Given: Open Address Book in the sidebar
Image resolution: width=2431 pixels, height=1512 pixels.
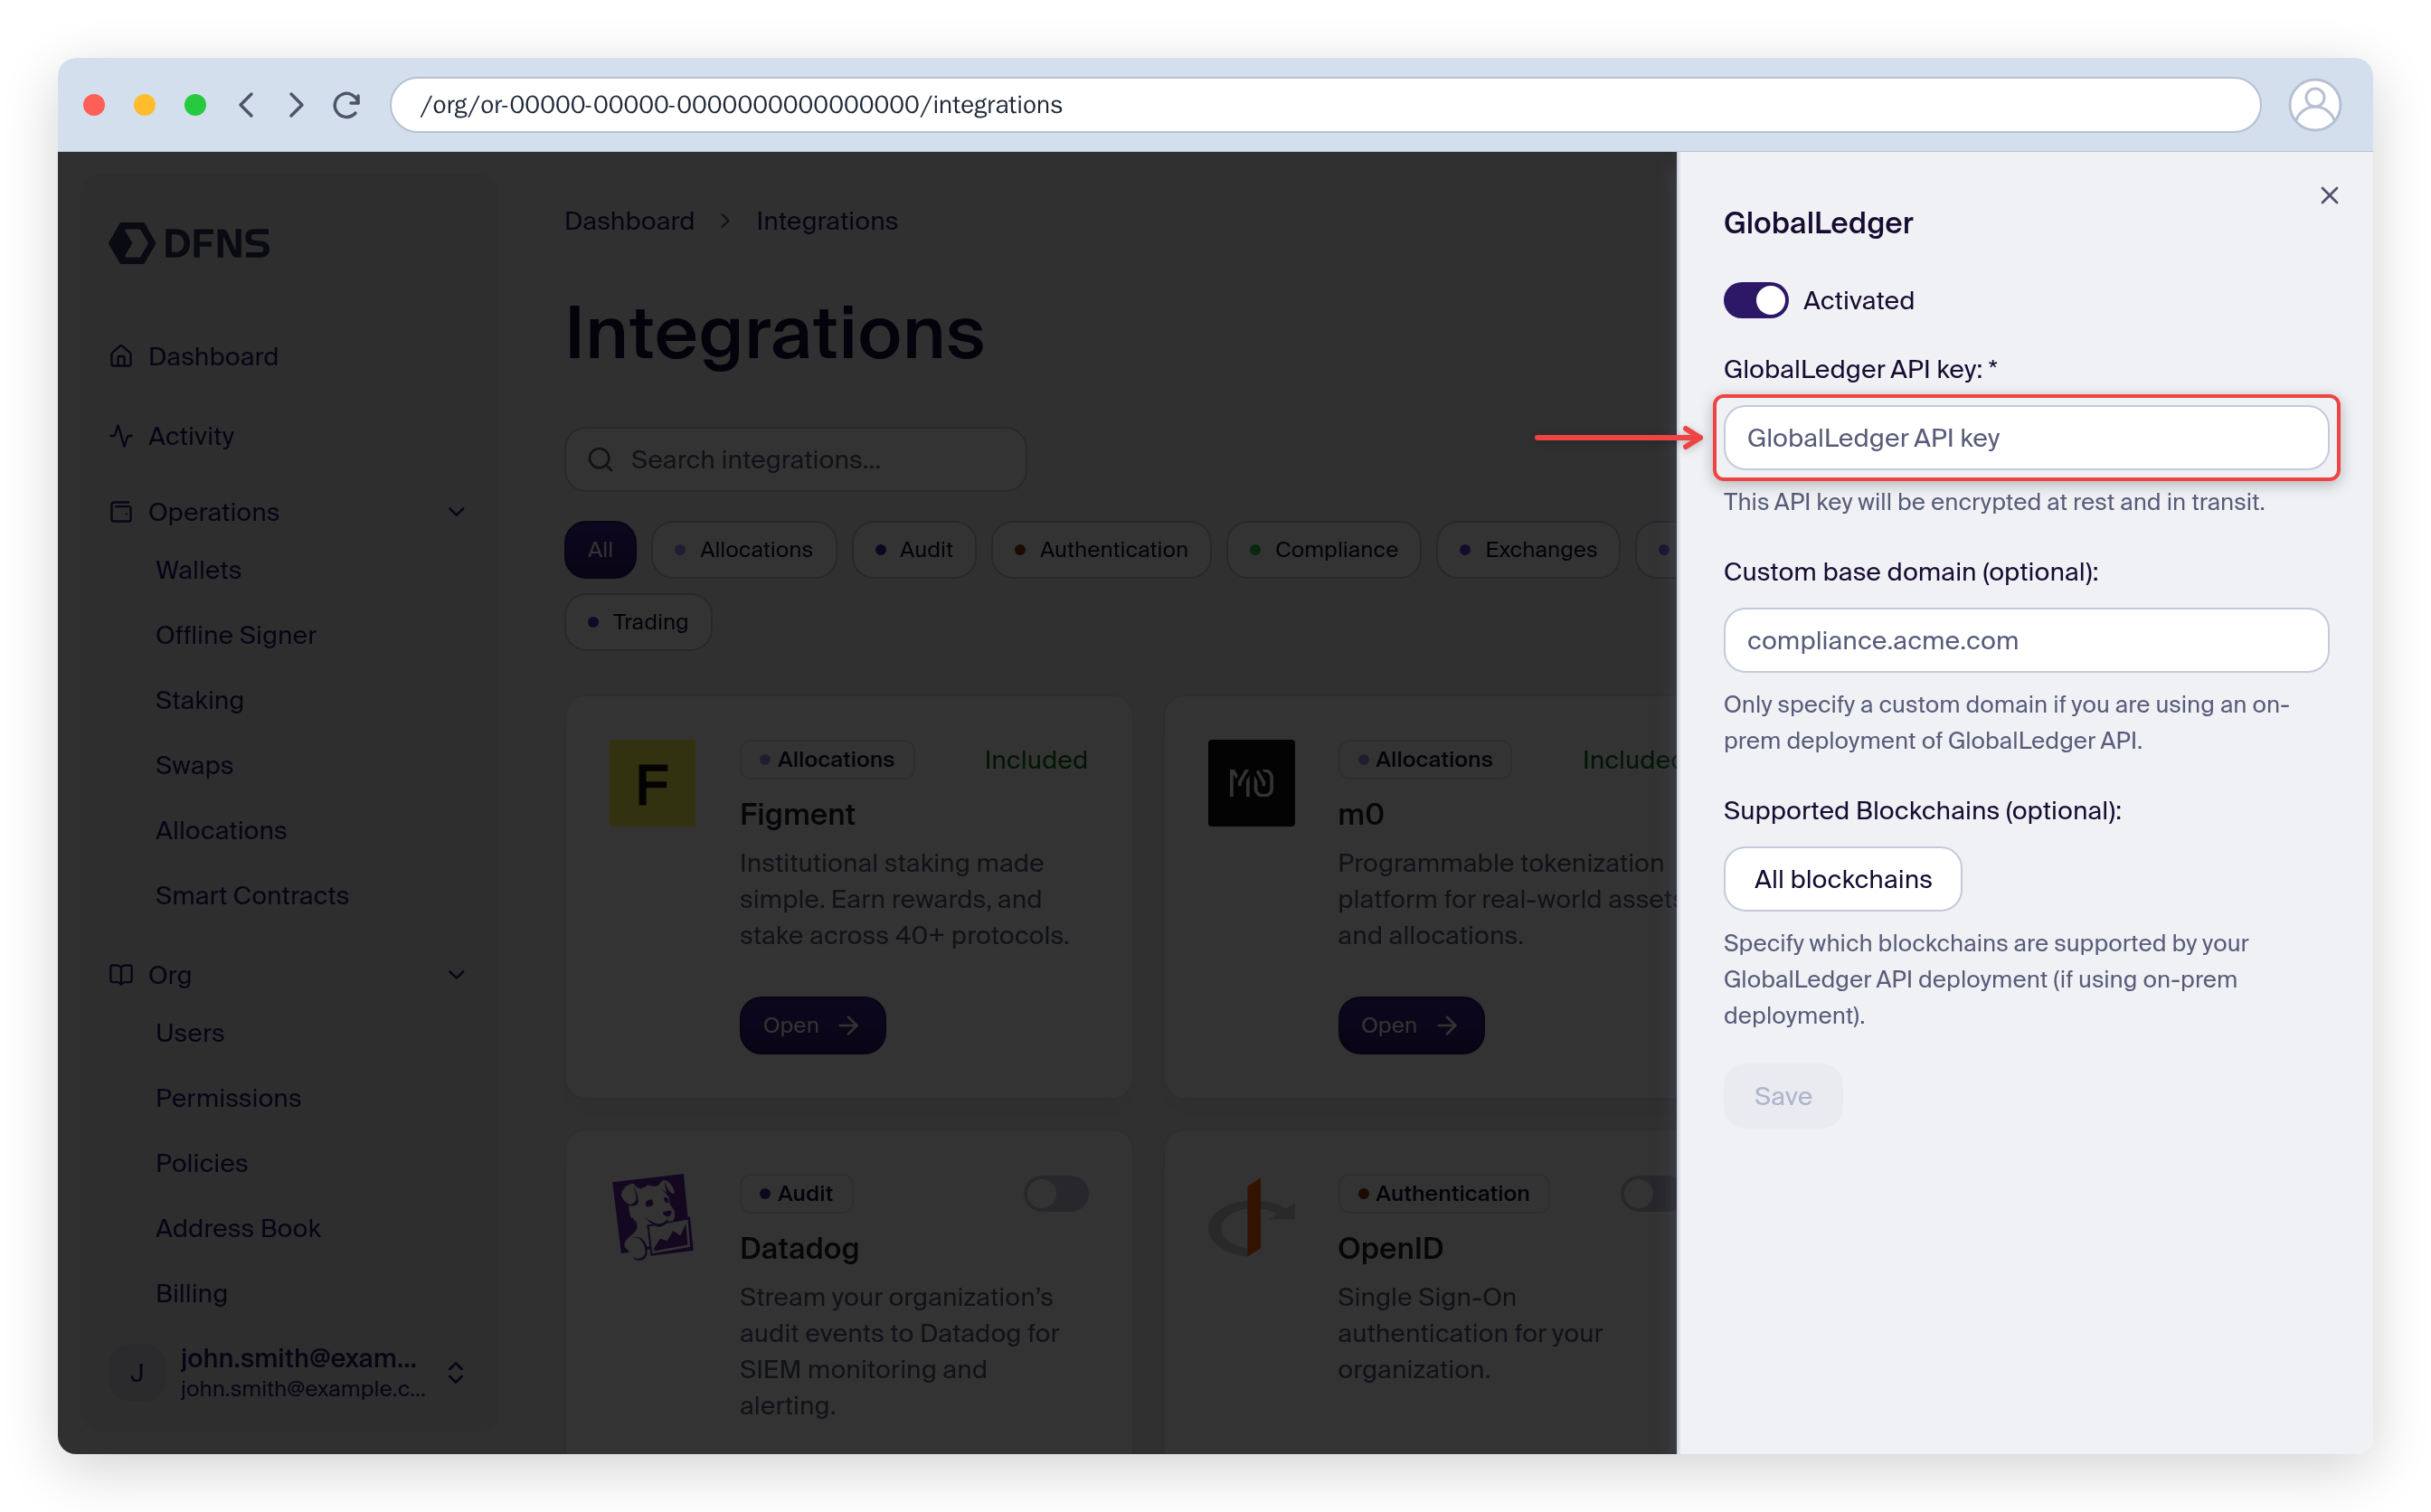Looking at the screenshot, I should click(x=238, y=1228).
